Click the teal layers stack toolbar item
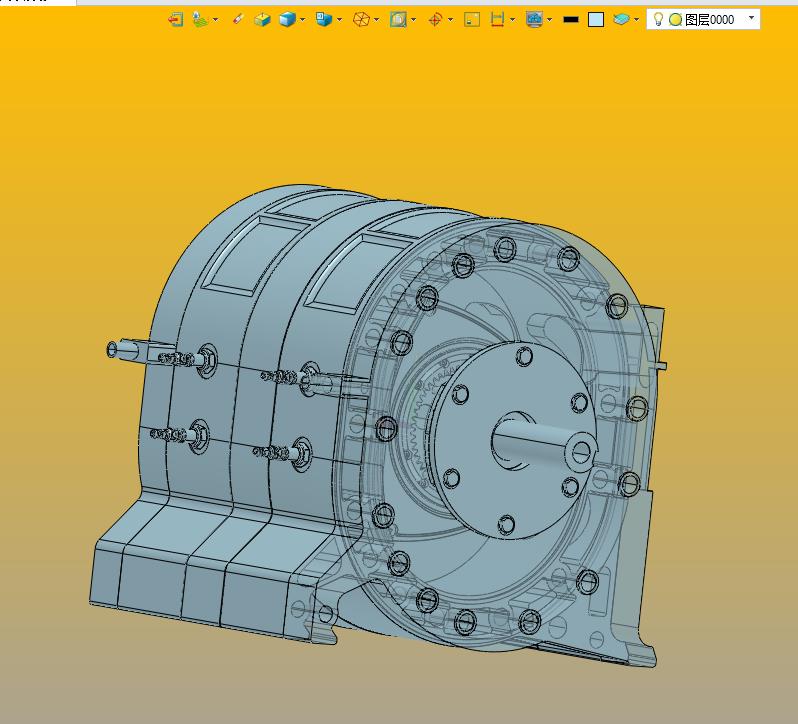 621,19
